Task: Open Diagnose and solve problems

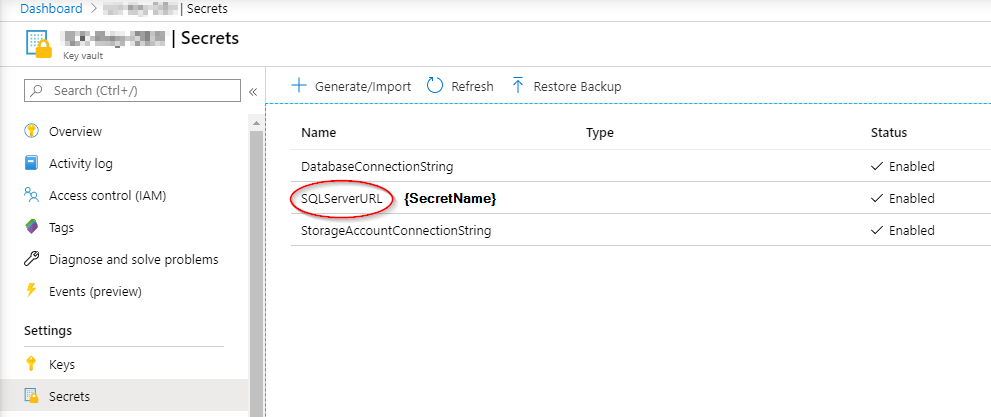Action: (x=133, y=259)
